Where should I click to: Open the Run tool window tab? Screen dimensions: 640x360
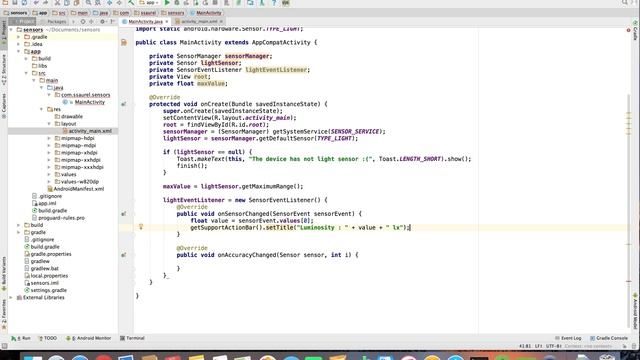click(x=21, y=338)
